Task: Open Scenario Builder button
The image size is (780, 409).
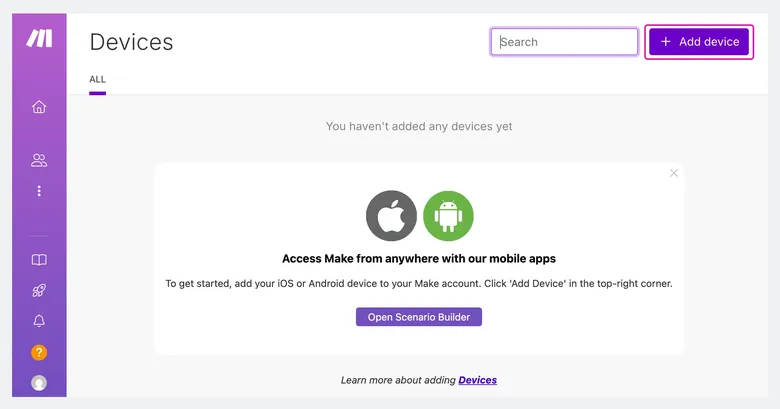Action: click(x=419, y=317)
